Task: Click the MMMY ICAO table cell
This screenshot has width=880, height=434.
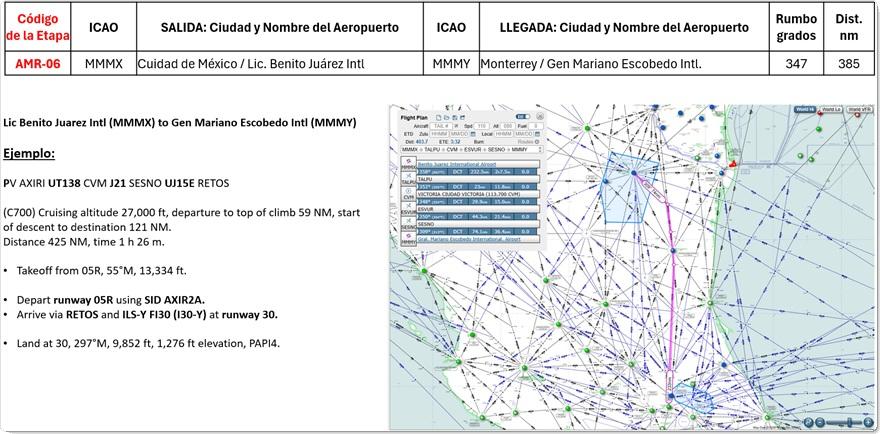Action: pyautogui.click(x=451, y=63)
